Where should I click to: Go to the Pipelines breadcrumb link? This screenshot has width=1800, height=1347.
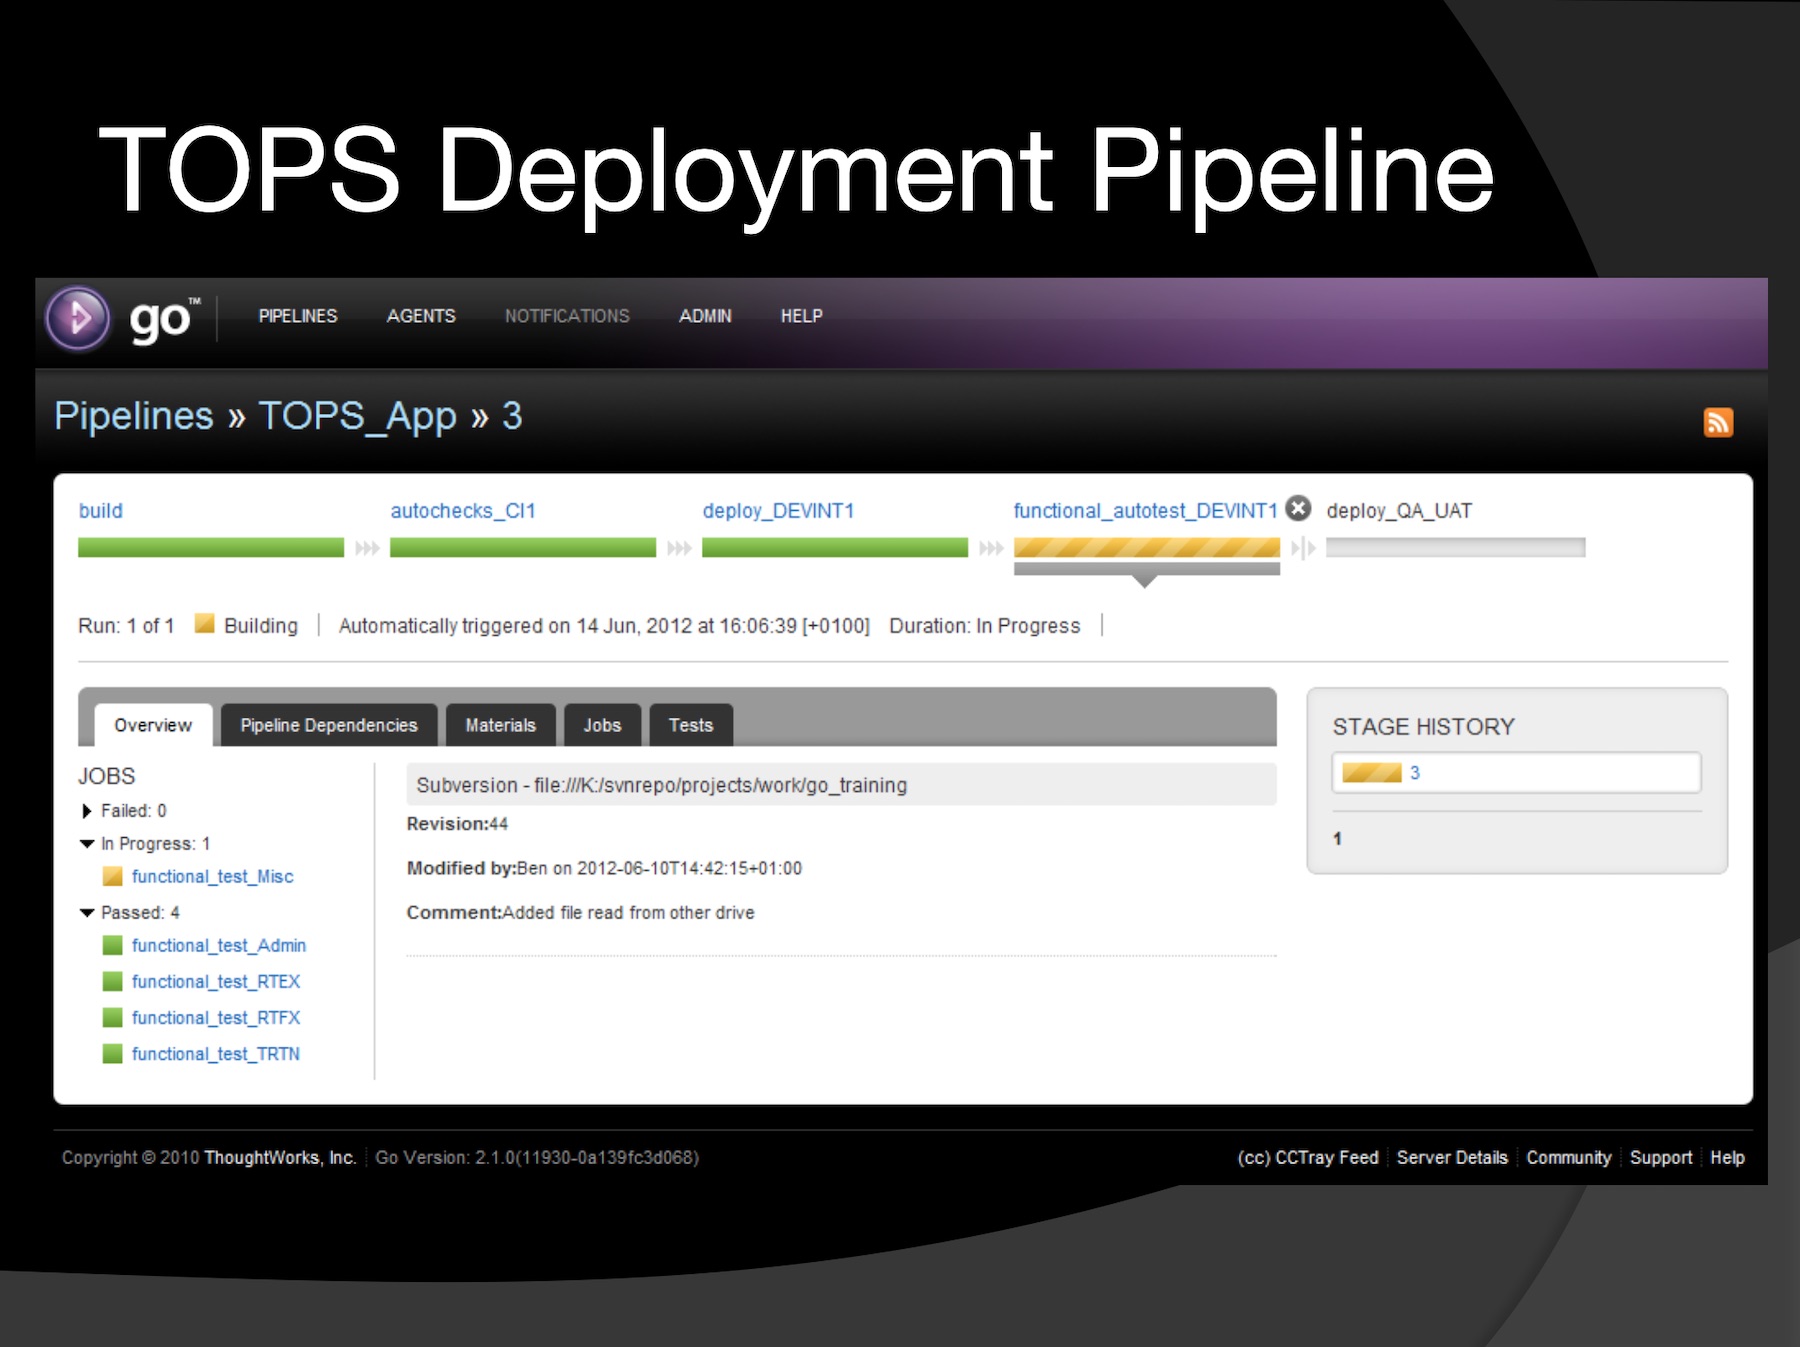tap(134, 416)
